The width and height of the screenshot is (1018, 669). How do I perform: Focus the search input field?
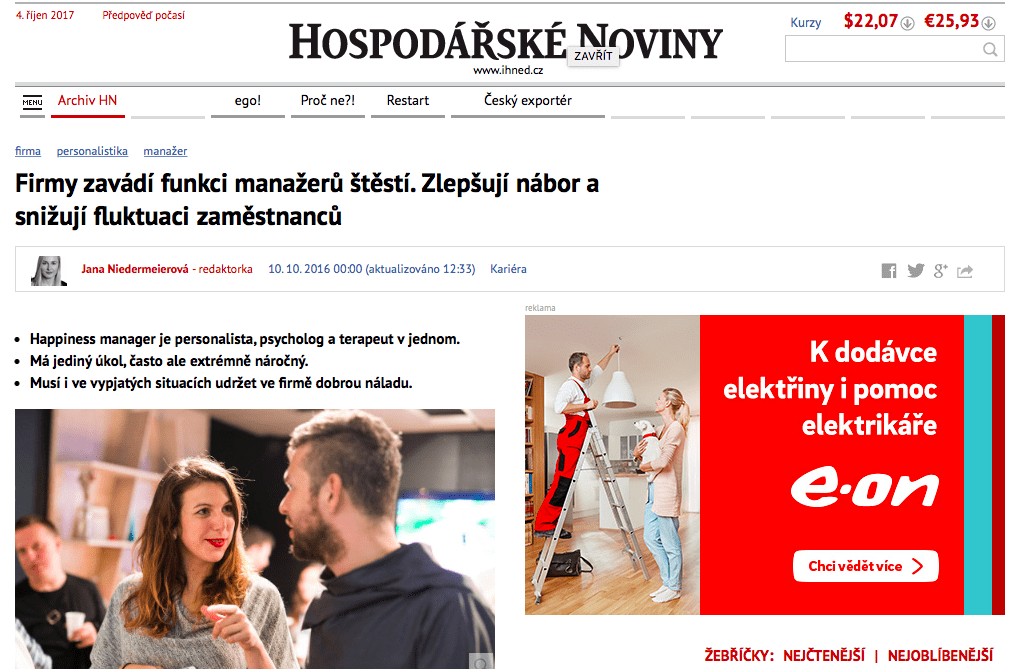[x=883, y=49]
